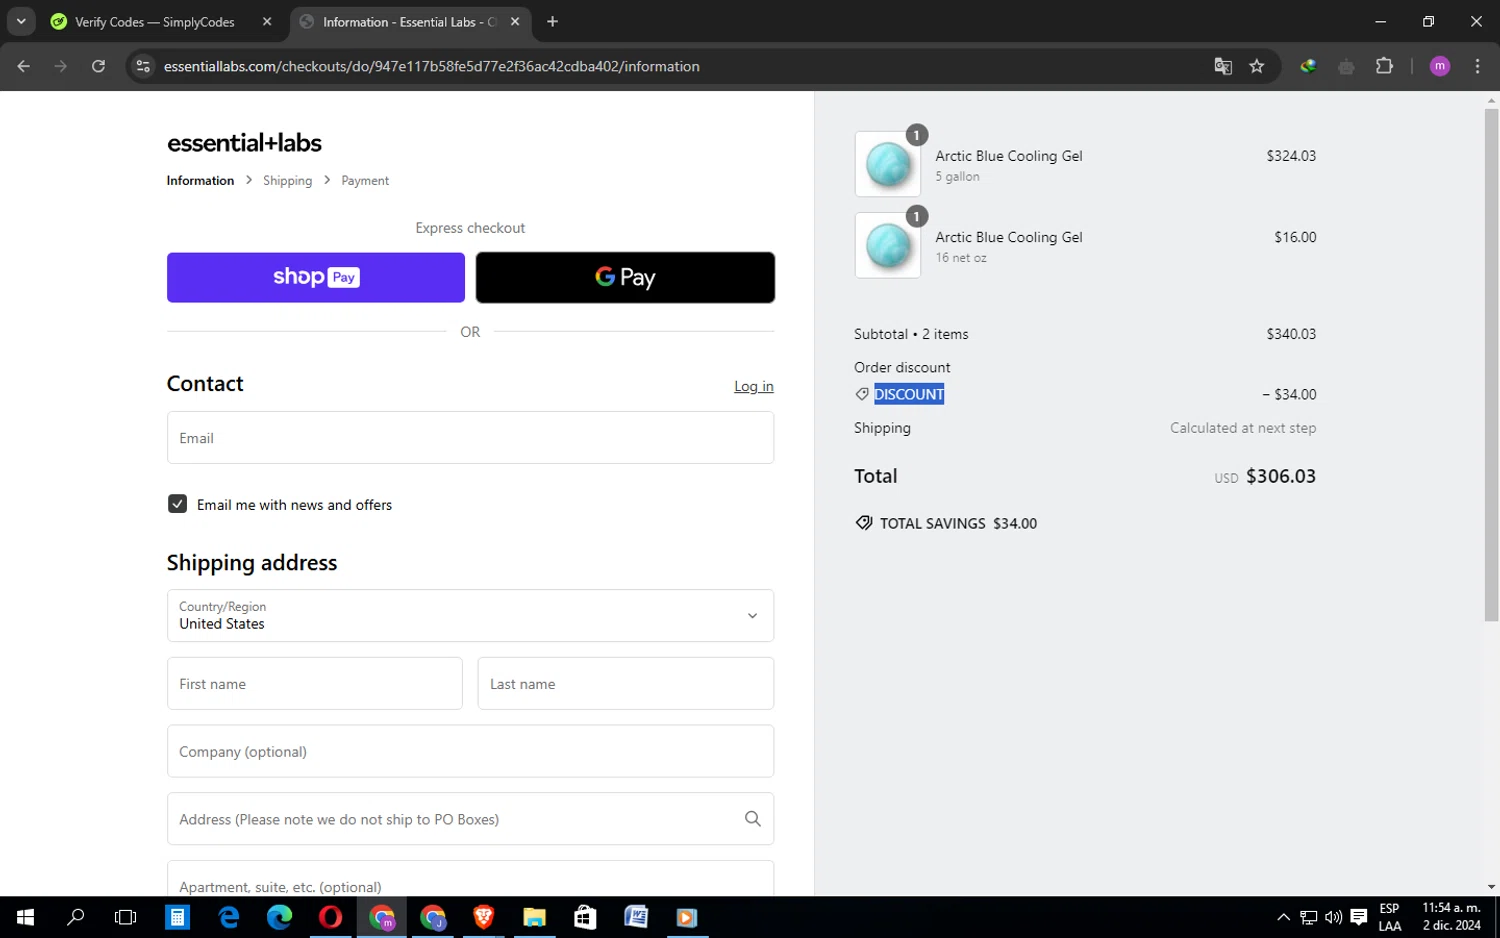Expand the Country/Region dropdown
Viewport: 1500px width, 938px height.
470,615
